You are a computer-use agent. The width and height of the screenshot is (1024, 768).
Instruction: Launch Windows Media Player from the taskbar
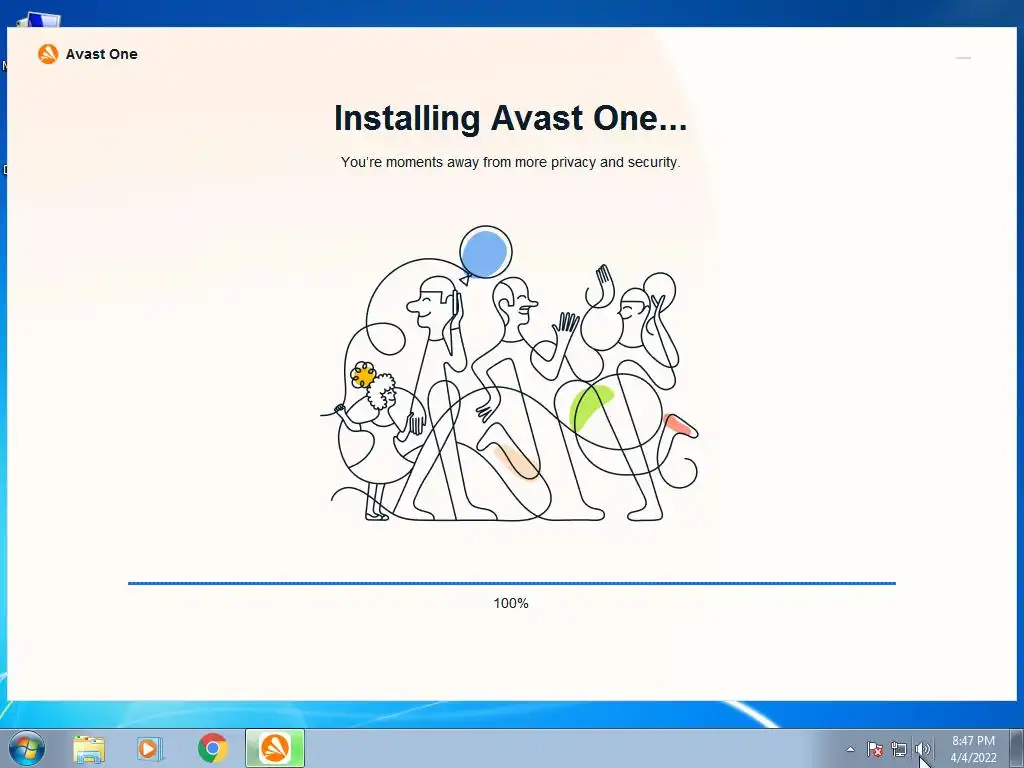tap(150, 748)
